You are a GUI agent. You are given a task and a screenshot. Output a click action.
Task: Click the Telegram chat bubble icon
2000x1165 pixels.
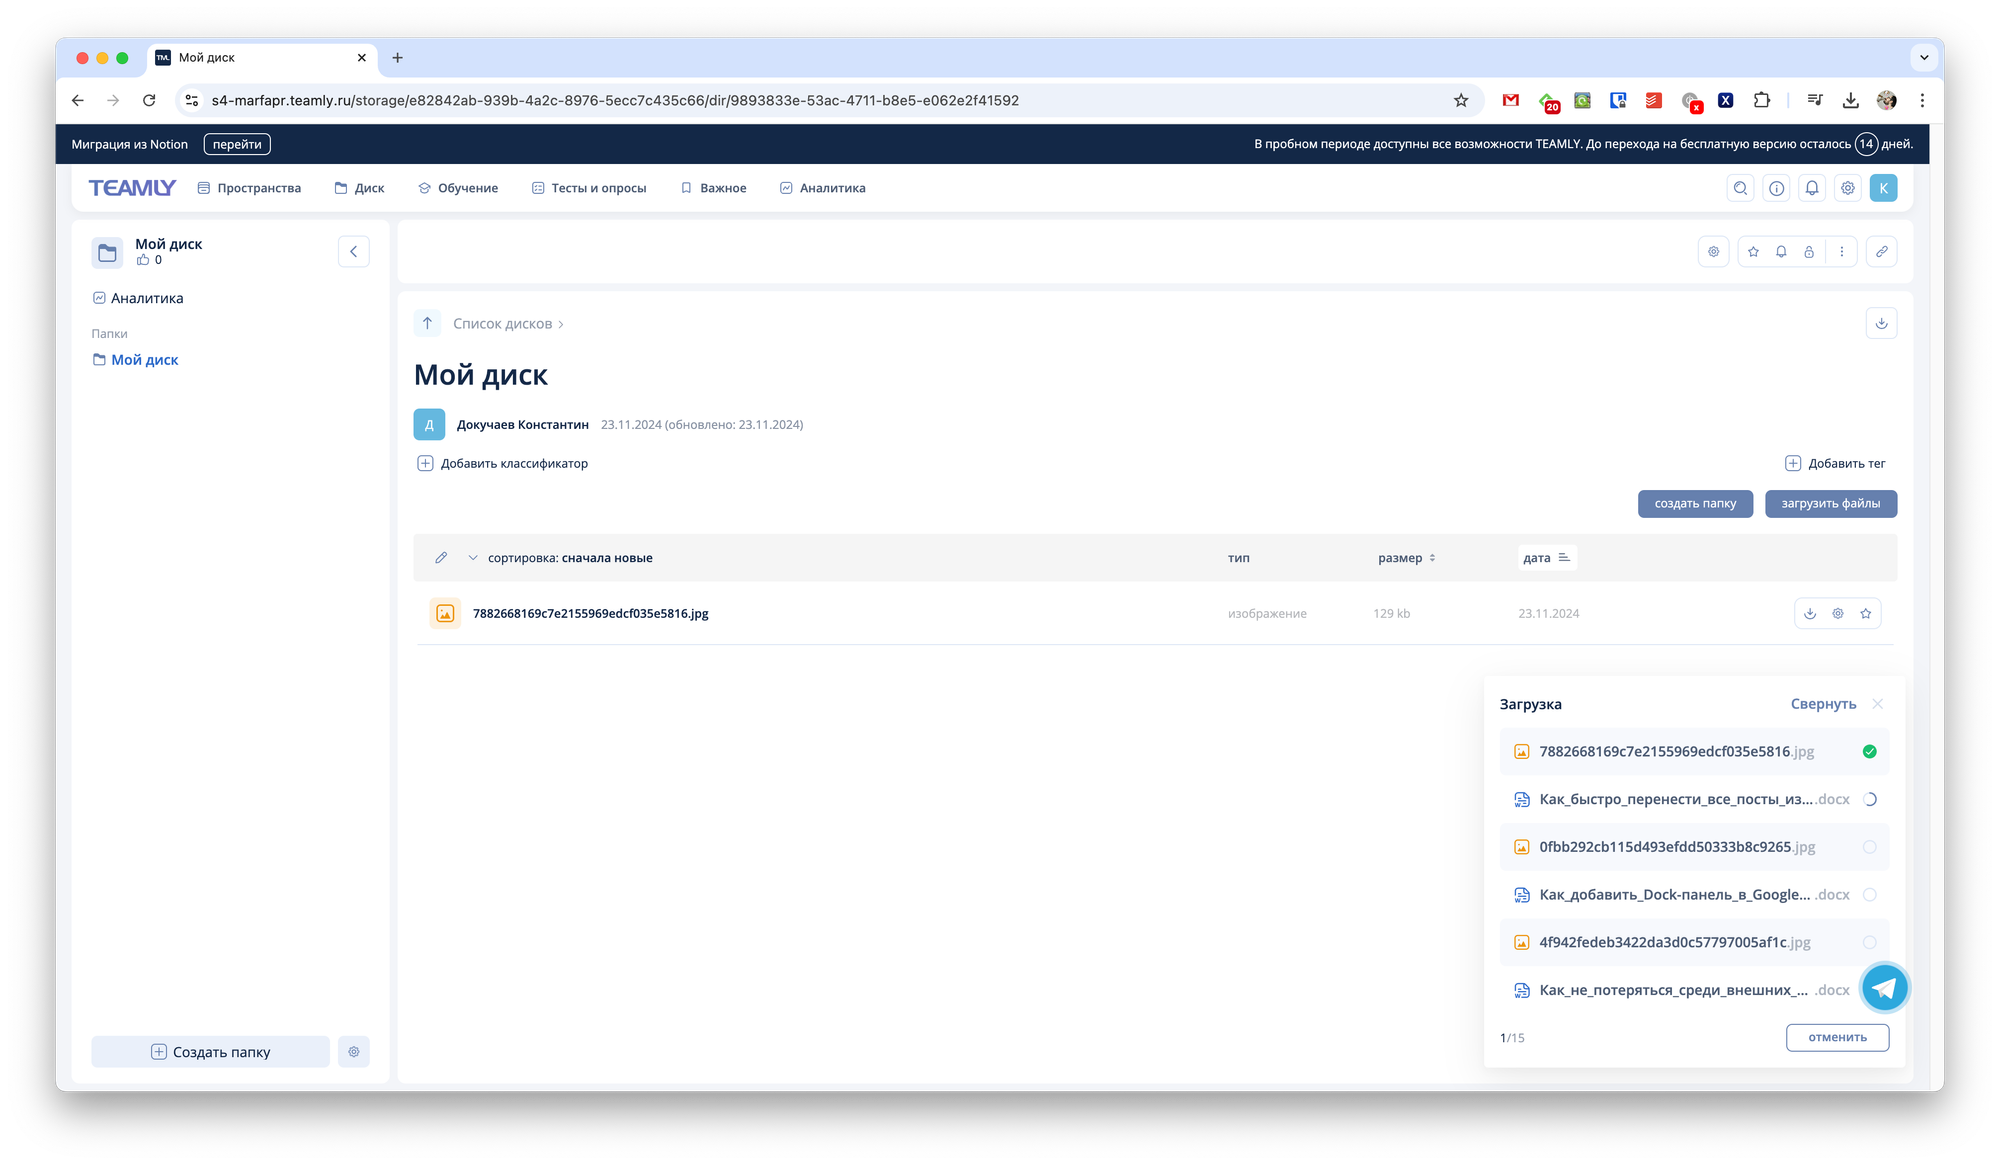[x=1884, y=988]
